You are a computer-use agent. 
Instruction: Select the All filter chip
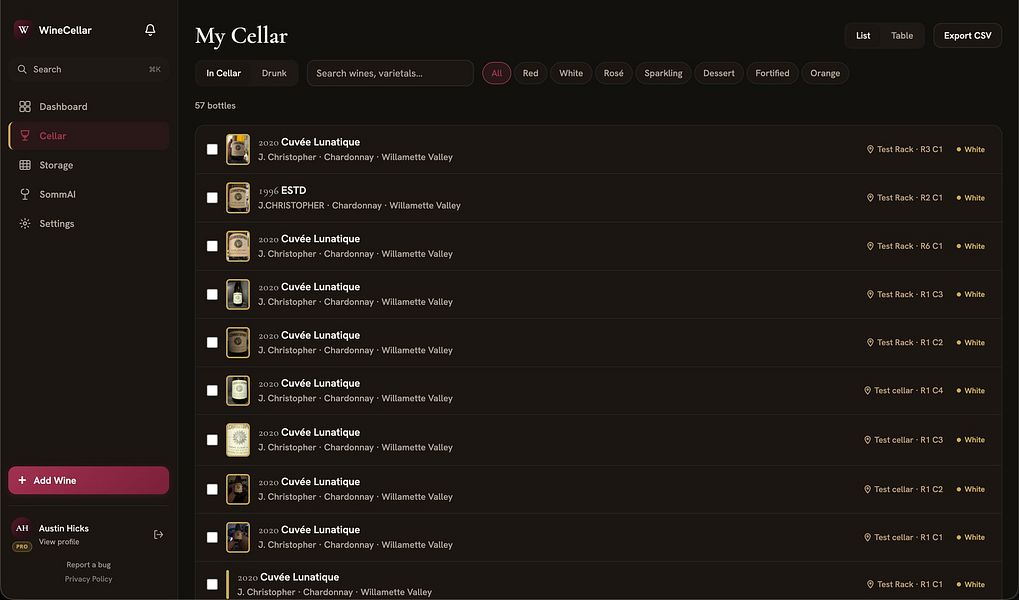pos(497,73)
